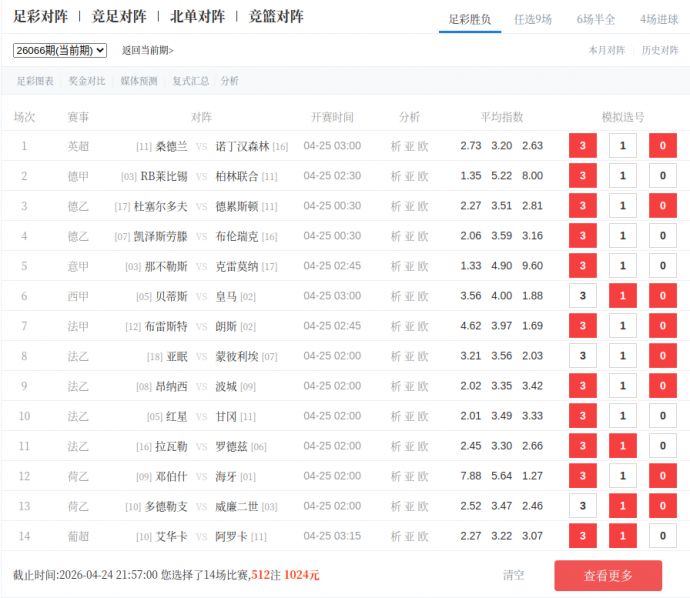The width and height of the screenshot is (690, 598).
Task: Show the 媒体预测 page
Action: point(139,81)
